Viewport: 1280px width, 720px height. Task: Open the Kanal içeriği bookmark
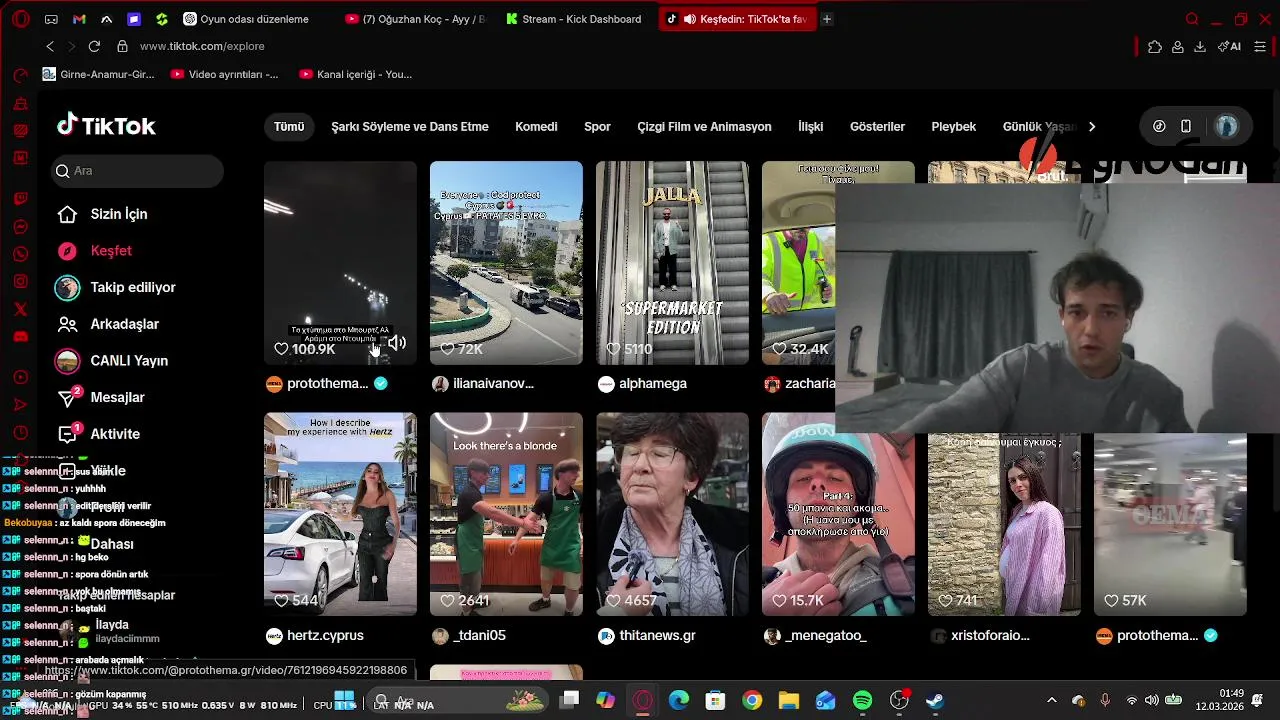pyautogui.click(x=356, y=74)
